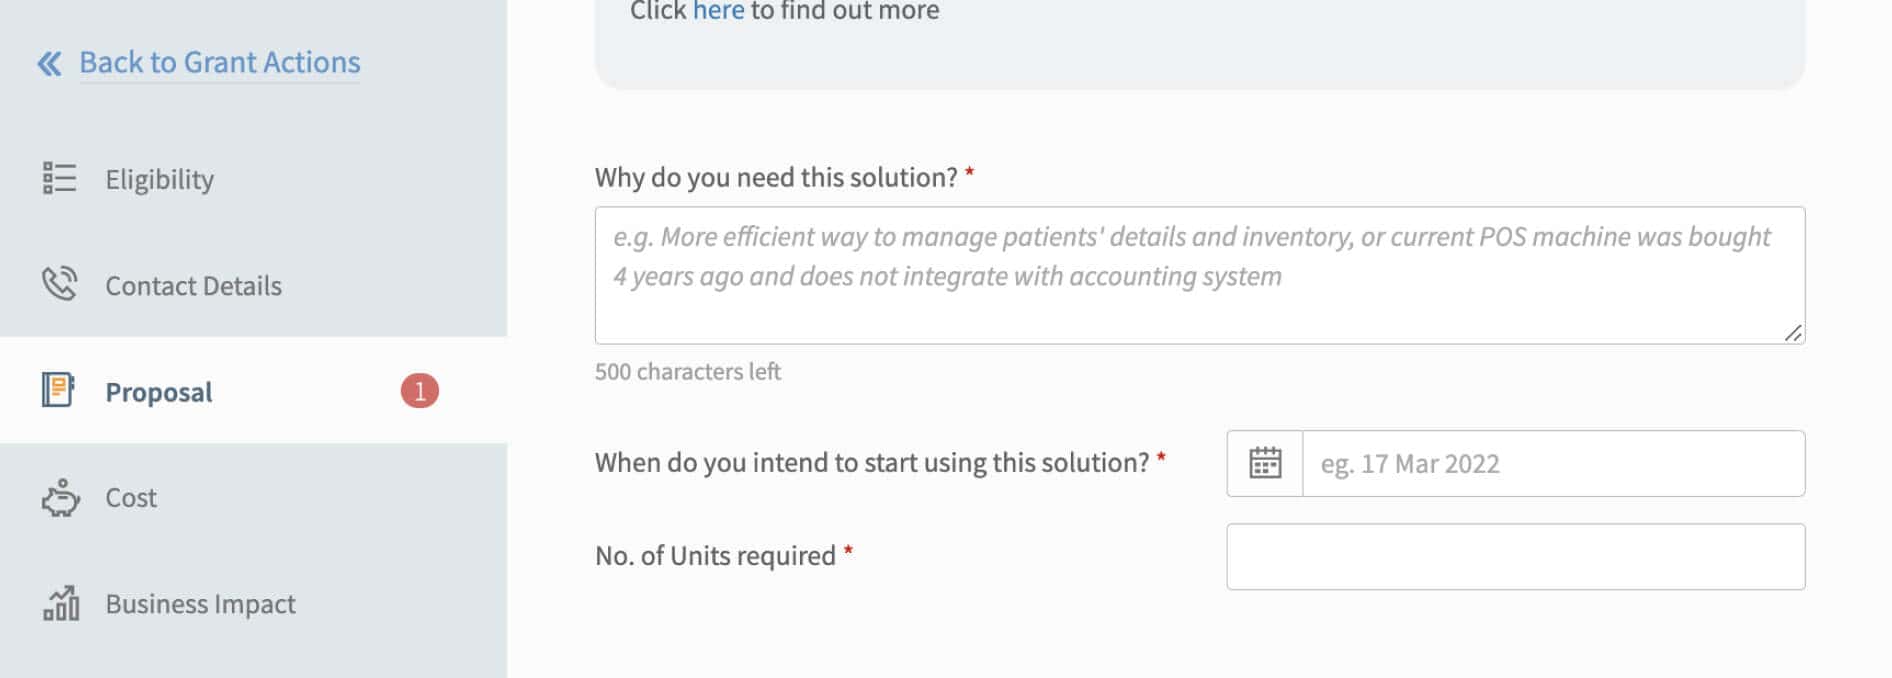Click the start date input field
This screenshot has width=1892, height=678.
pos(1553,463)
